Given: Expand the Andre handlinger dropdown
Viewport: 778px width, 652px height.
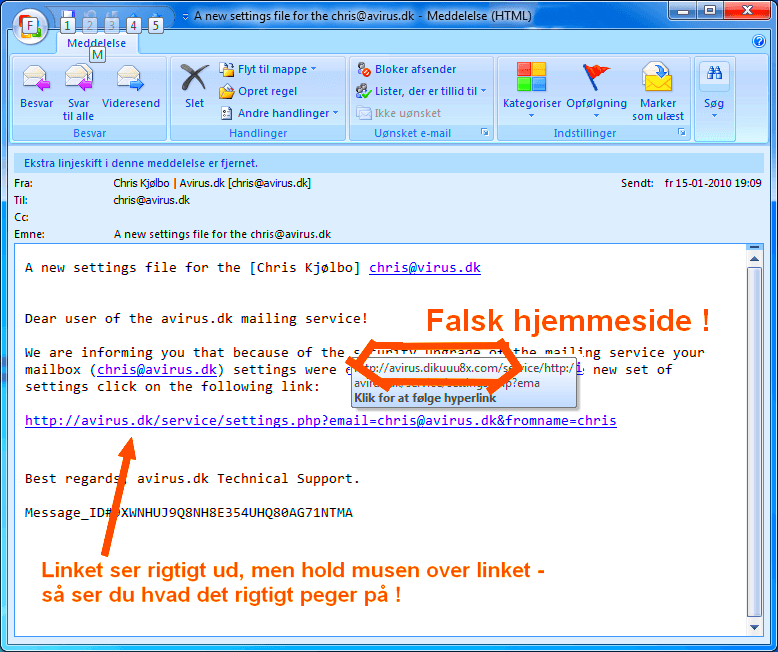Looking at the screenshot, I should (334, 113).
